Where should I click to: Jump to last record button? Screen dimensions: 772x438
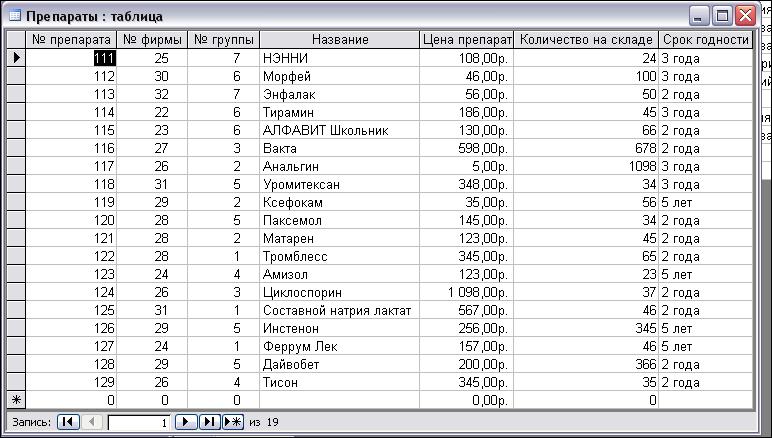(210, 422)
